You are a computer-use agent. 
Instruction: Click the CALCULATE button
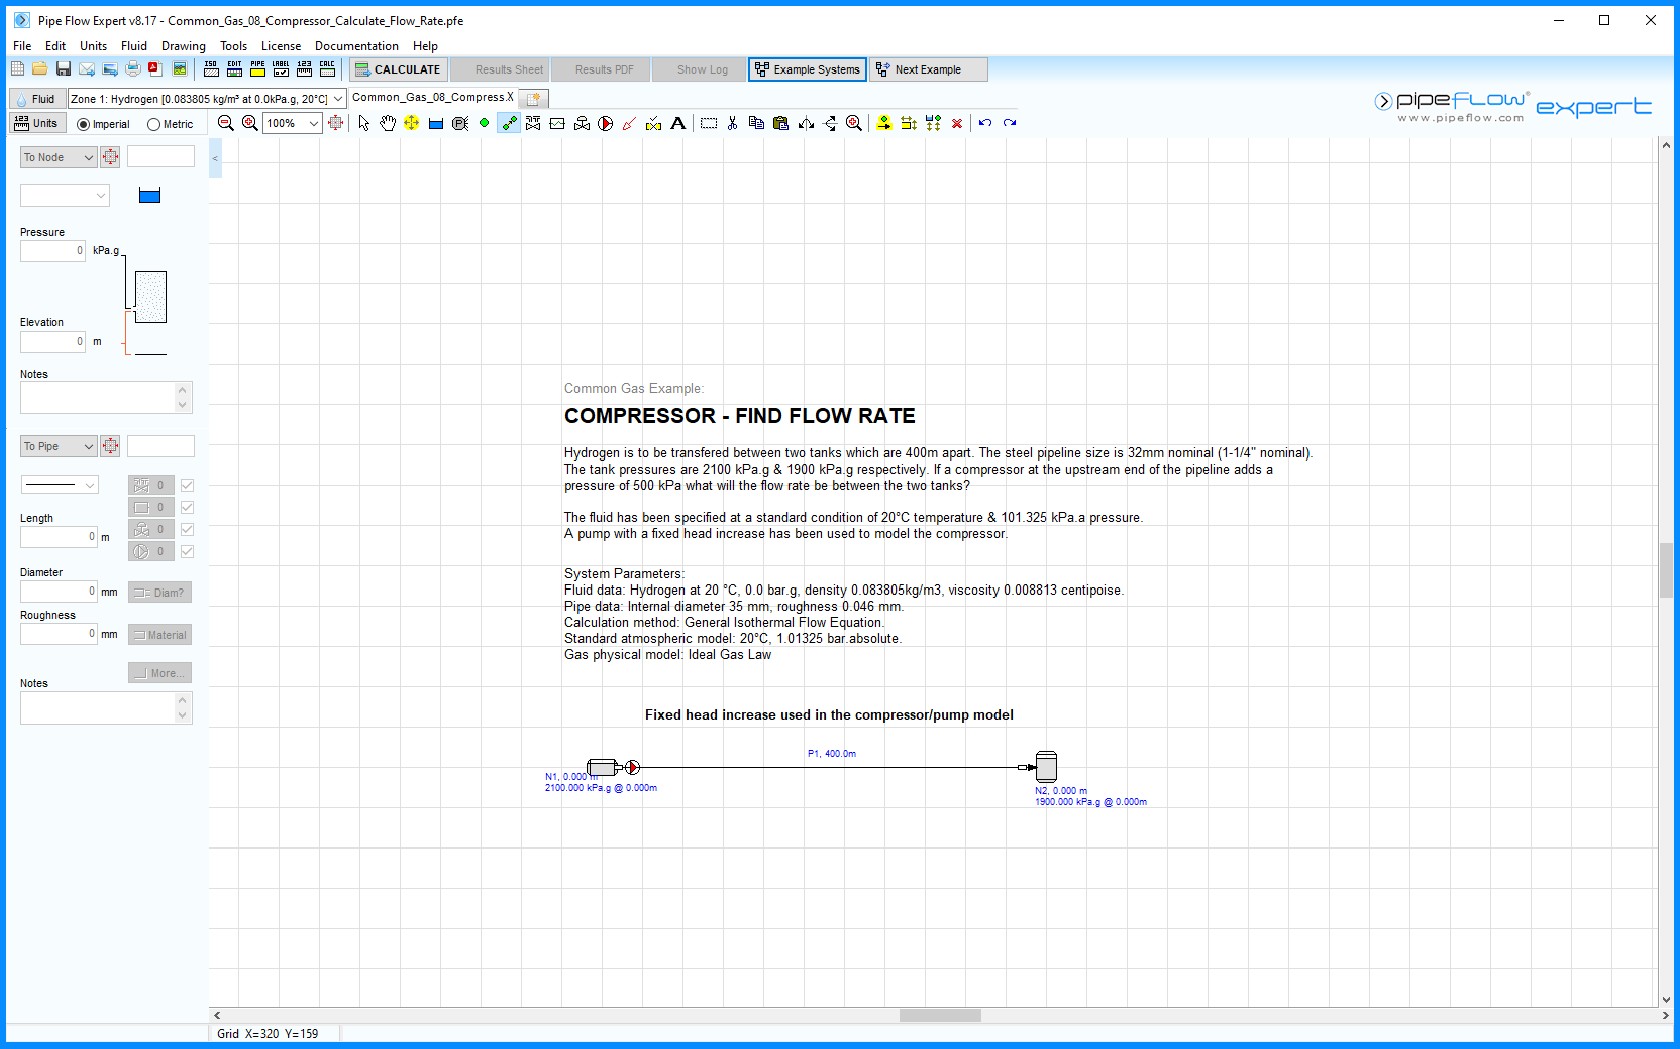[397, 69]
